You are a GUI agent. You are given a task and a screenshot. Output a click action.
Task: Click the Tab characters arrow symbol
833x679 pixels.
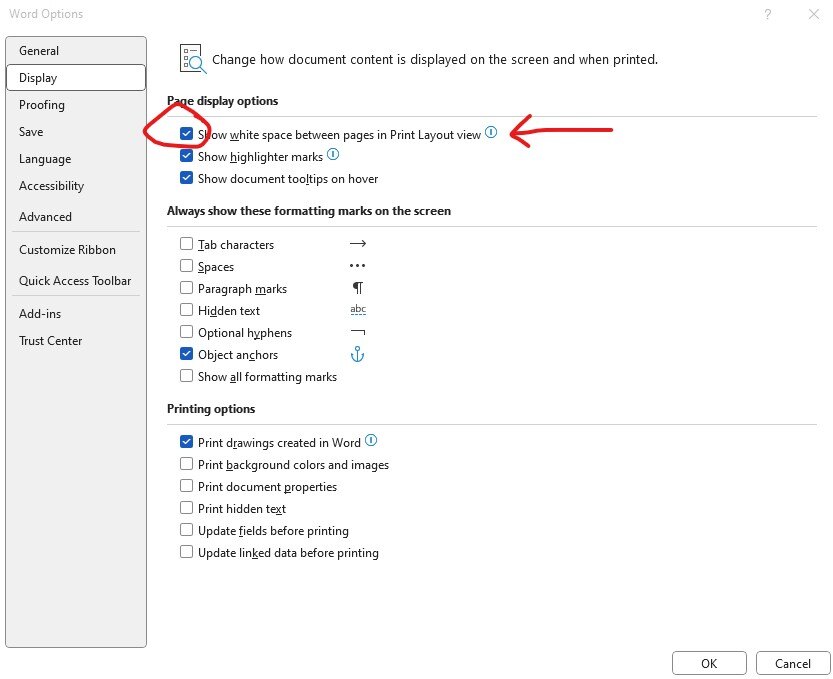pos(358,243)
